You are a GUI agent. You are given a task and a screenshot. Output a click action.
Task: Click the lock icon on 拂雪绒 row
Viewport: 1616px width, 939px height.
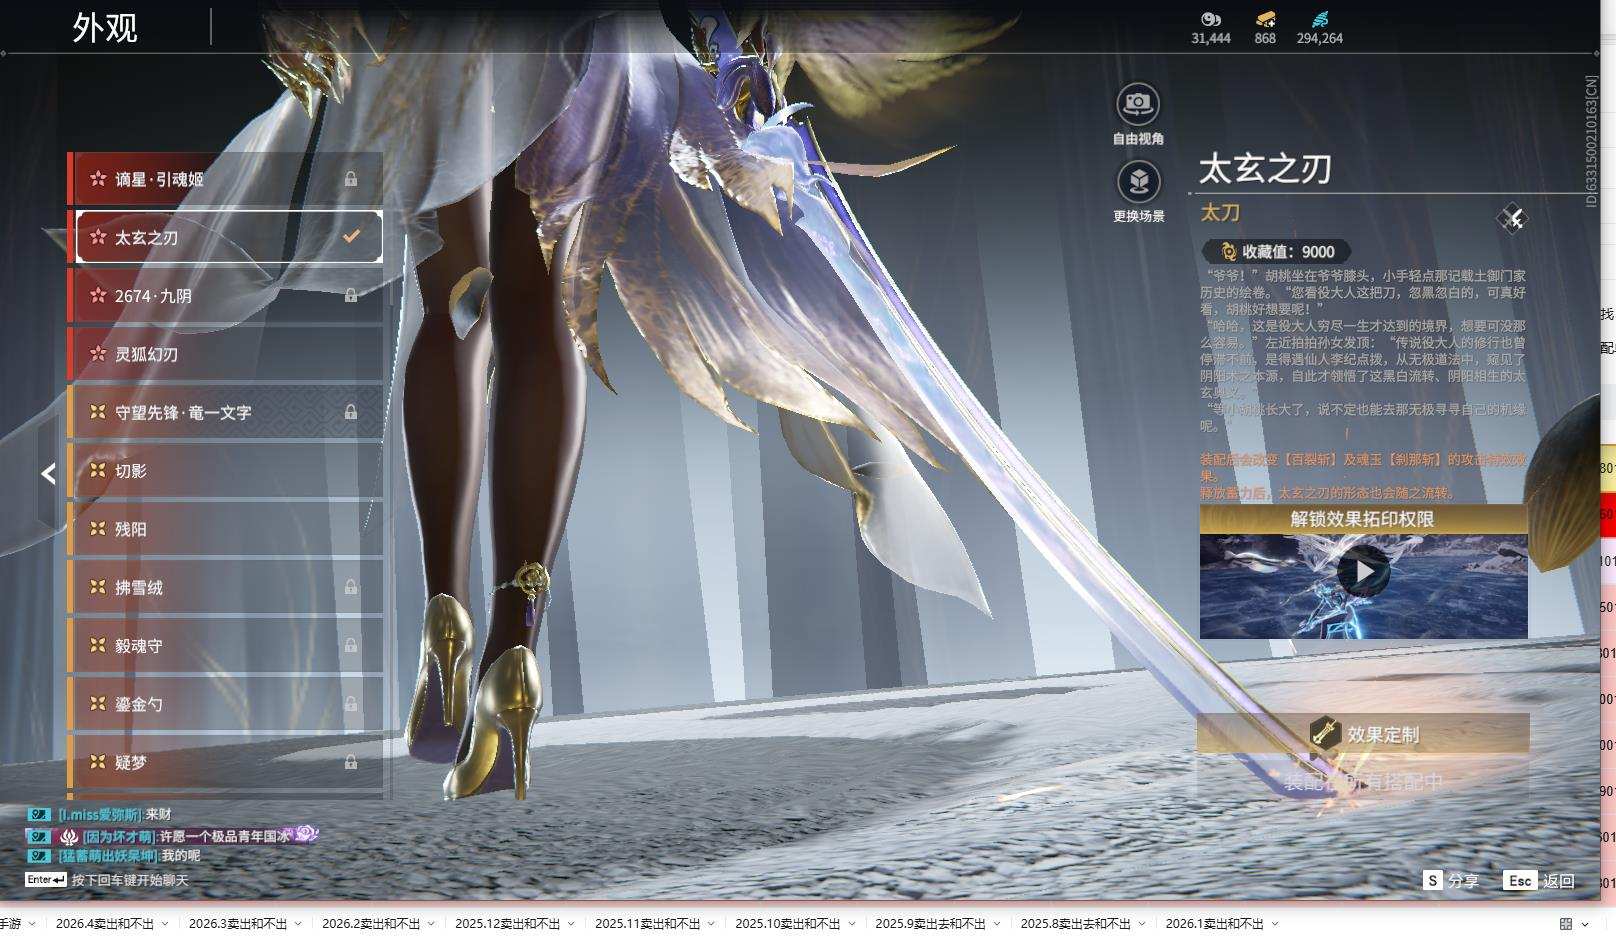pos(351,587)
